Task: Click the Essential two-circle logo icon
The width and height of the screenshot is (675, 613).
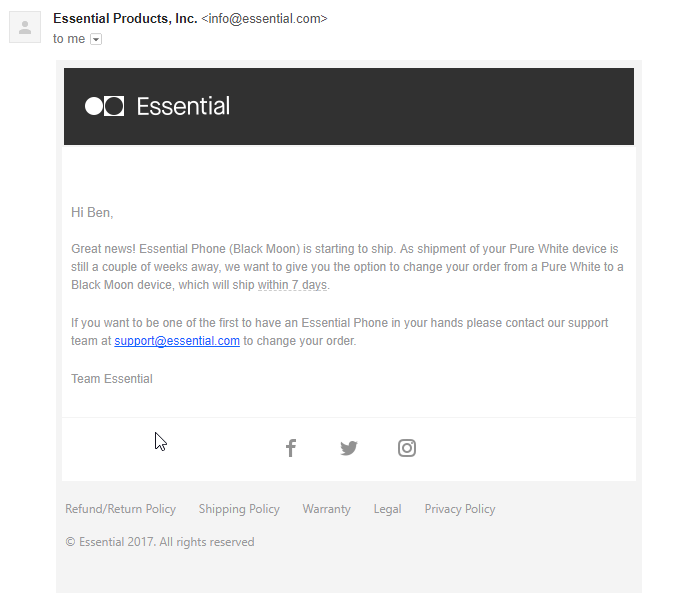Action: click(104, 106)
